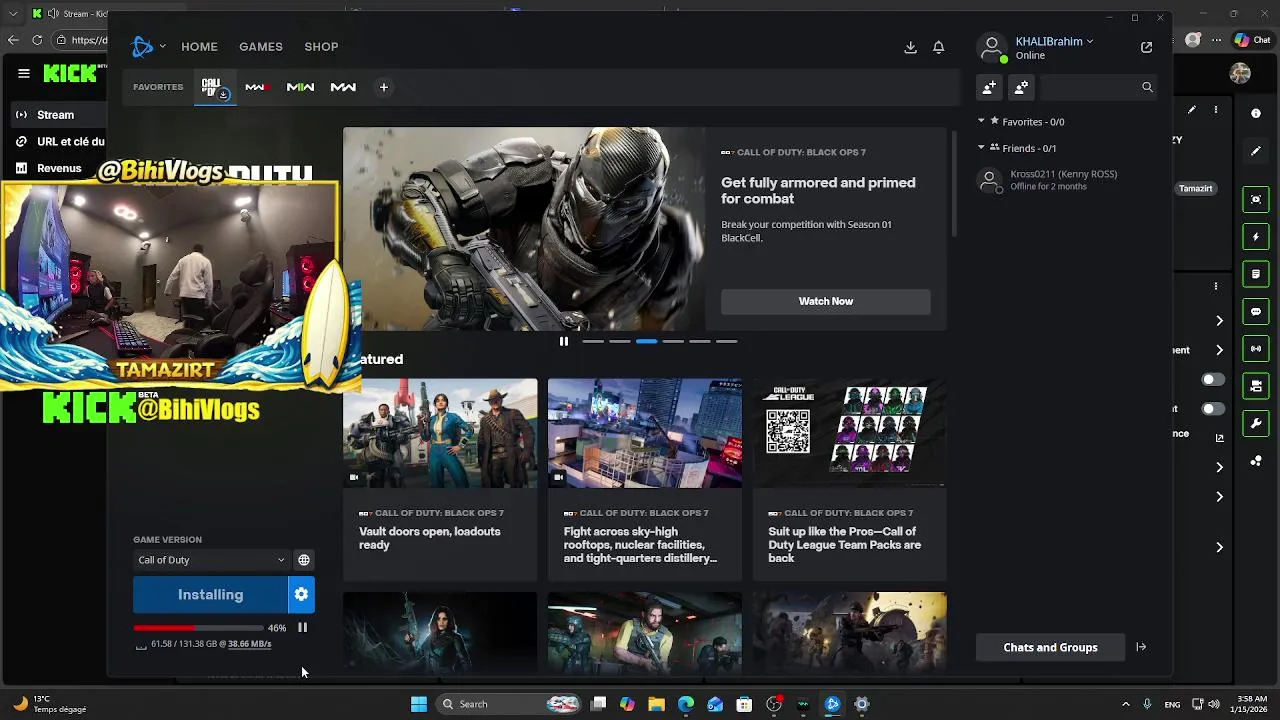Pause the Call of Duty download

click(302, 628)
